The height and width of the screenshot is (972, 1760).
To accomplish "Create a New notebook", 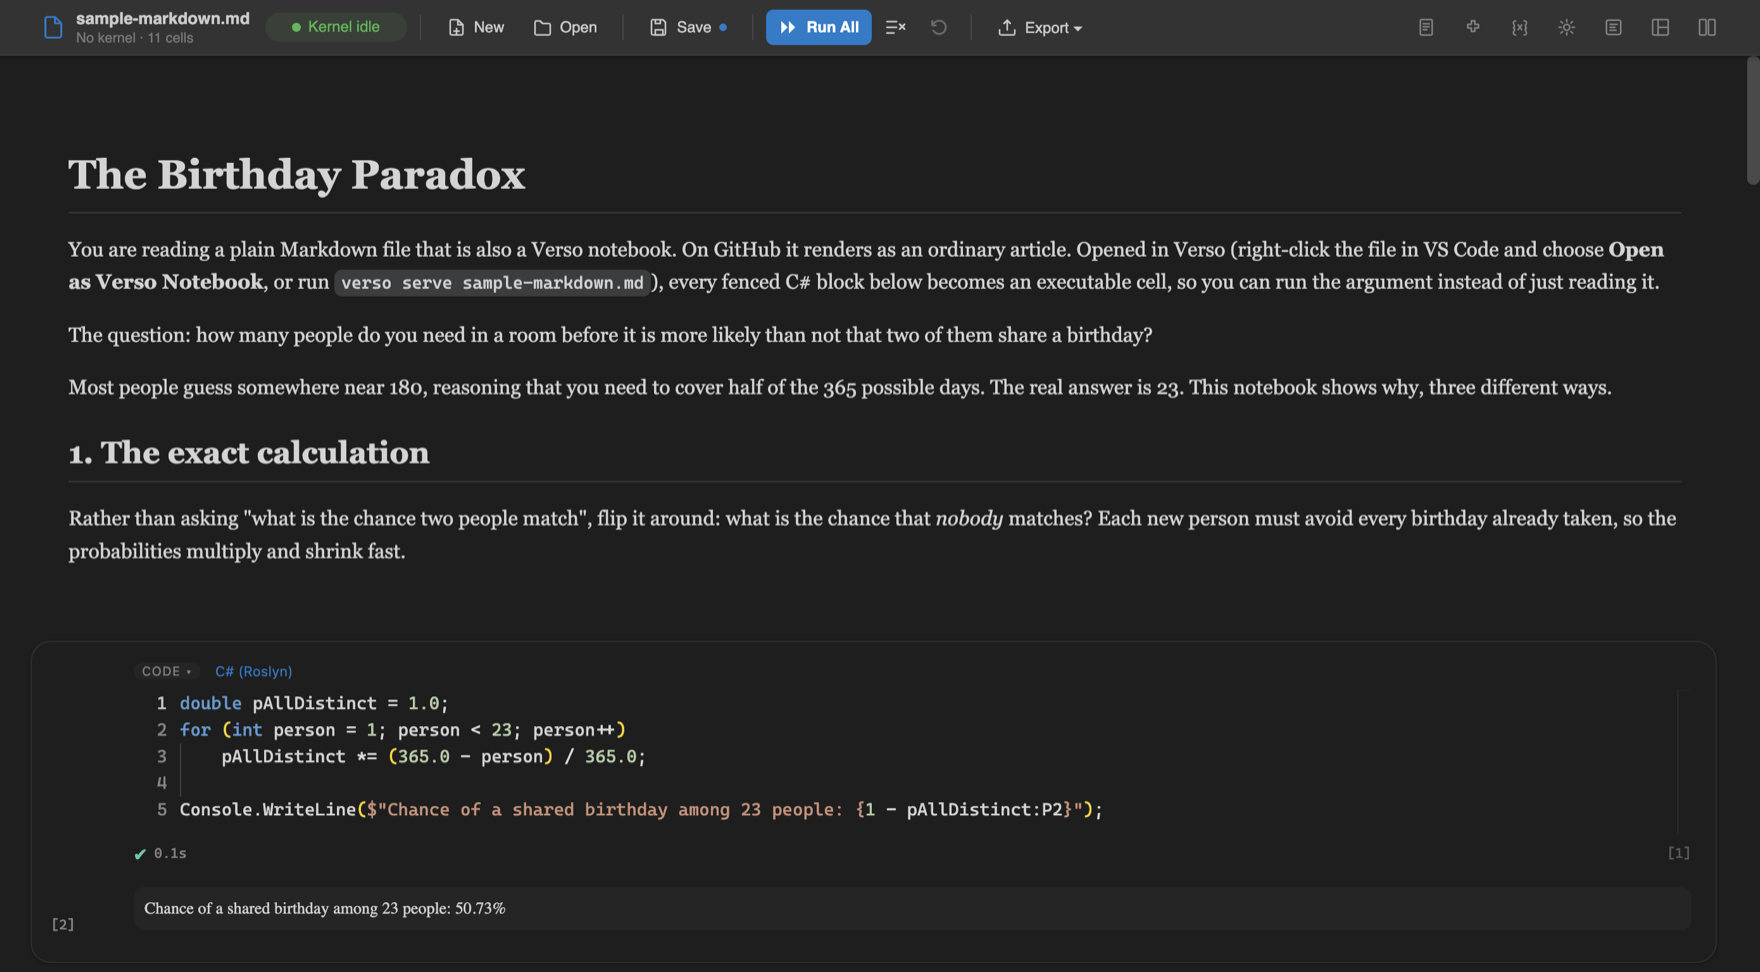I will 476,28.
